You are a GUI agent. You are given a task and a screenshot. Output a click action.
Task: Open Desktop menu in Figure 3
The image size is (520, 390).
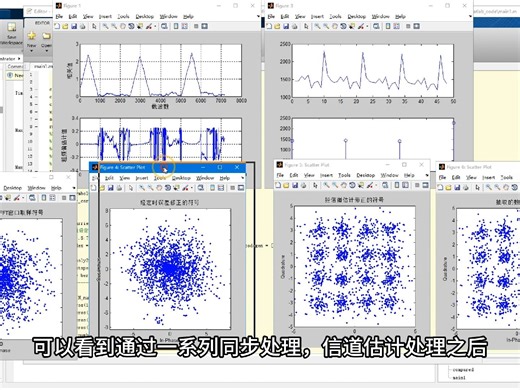point(356,16)
